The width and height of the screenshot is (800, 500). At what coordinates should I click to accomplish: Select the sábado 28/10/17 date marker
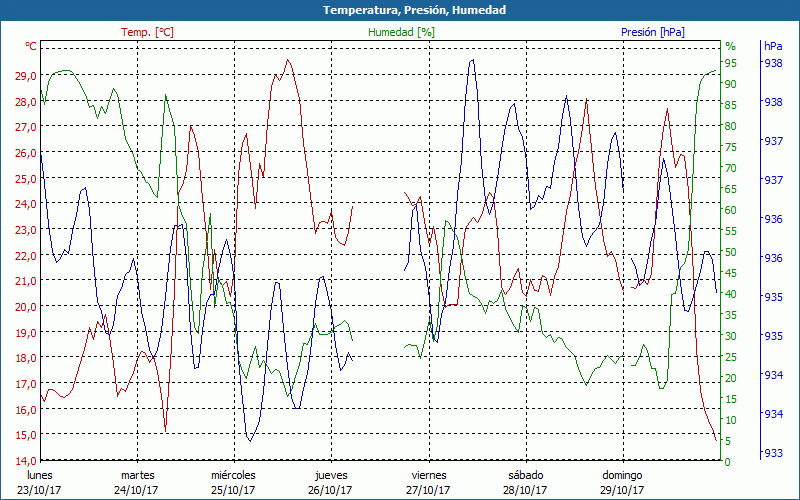[525, 482]
